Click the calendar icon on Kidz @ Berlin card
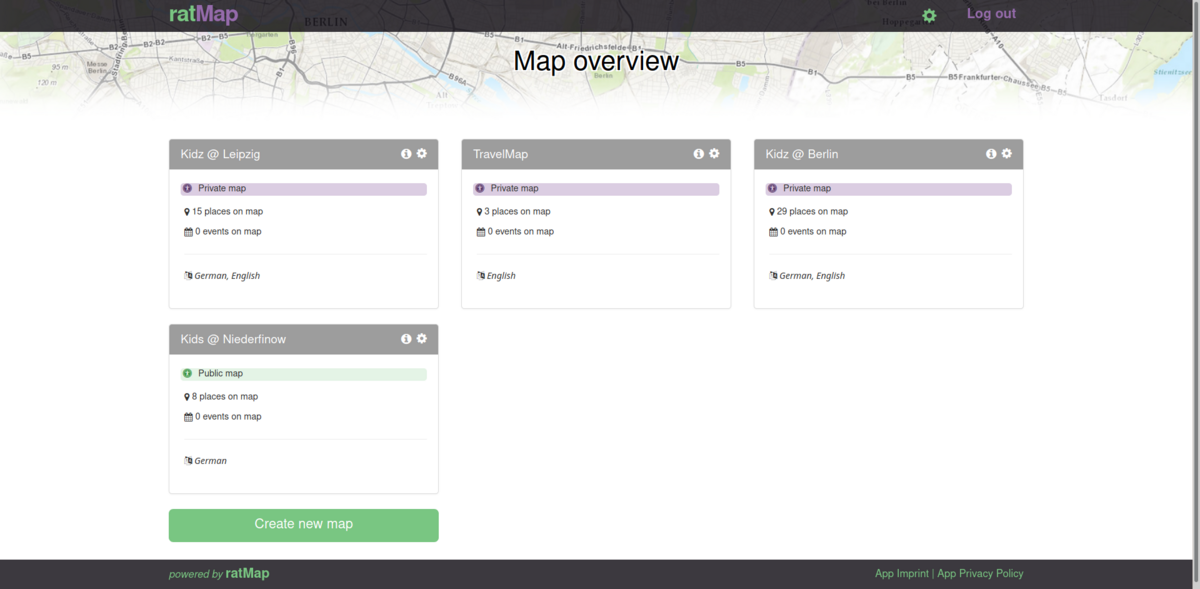This screenshot has width=1200, height=589. 772,231
